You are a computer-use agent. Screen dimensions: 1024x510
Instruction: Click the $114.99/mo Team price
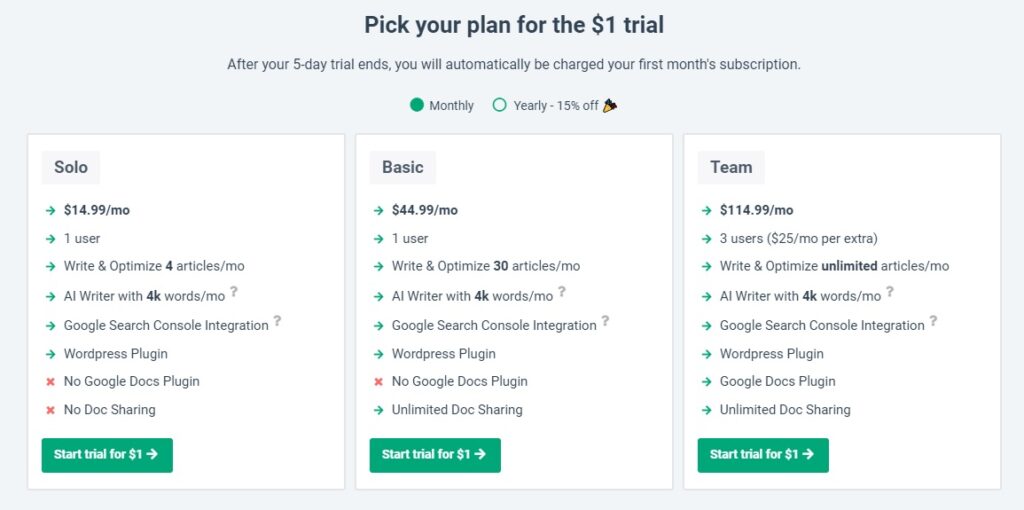[x=756, y=210]
